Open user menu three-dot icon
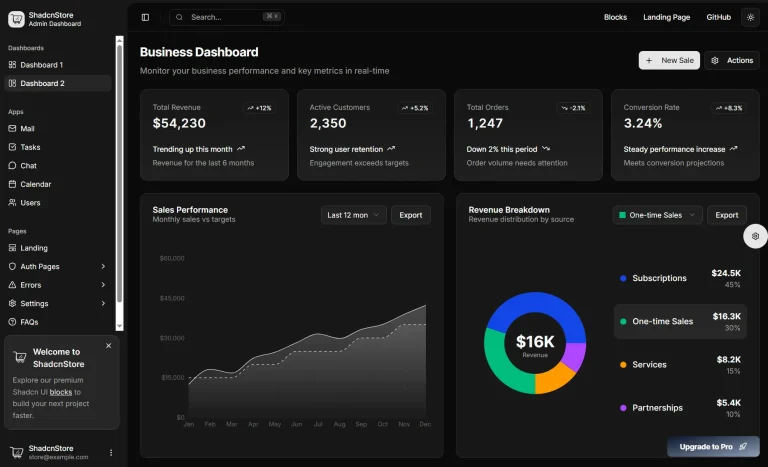Image resolution: width=768 pixels, height=467 pixels. 111,452
